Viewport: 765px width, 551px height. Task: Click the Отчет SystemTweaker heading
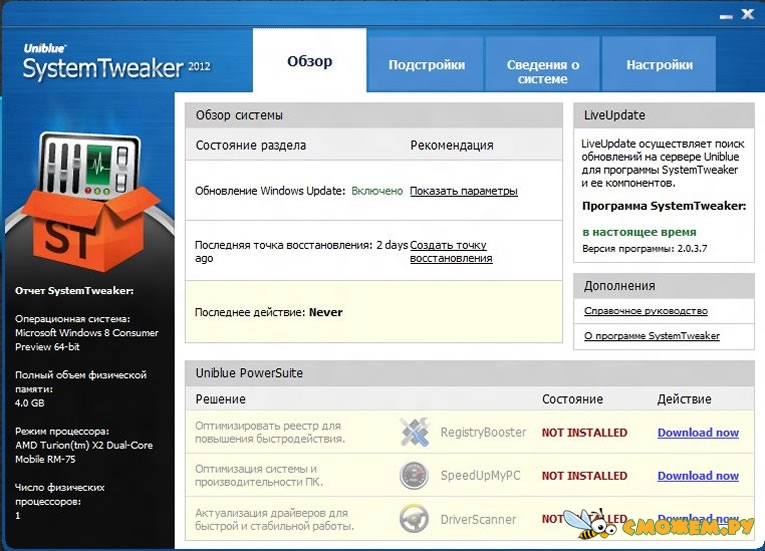(x=74, y=291)
